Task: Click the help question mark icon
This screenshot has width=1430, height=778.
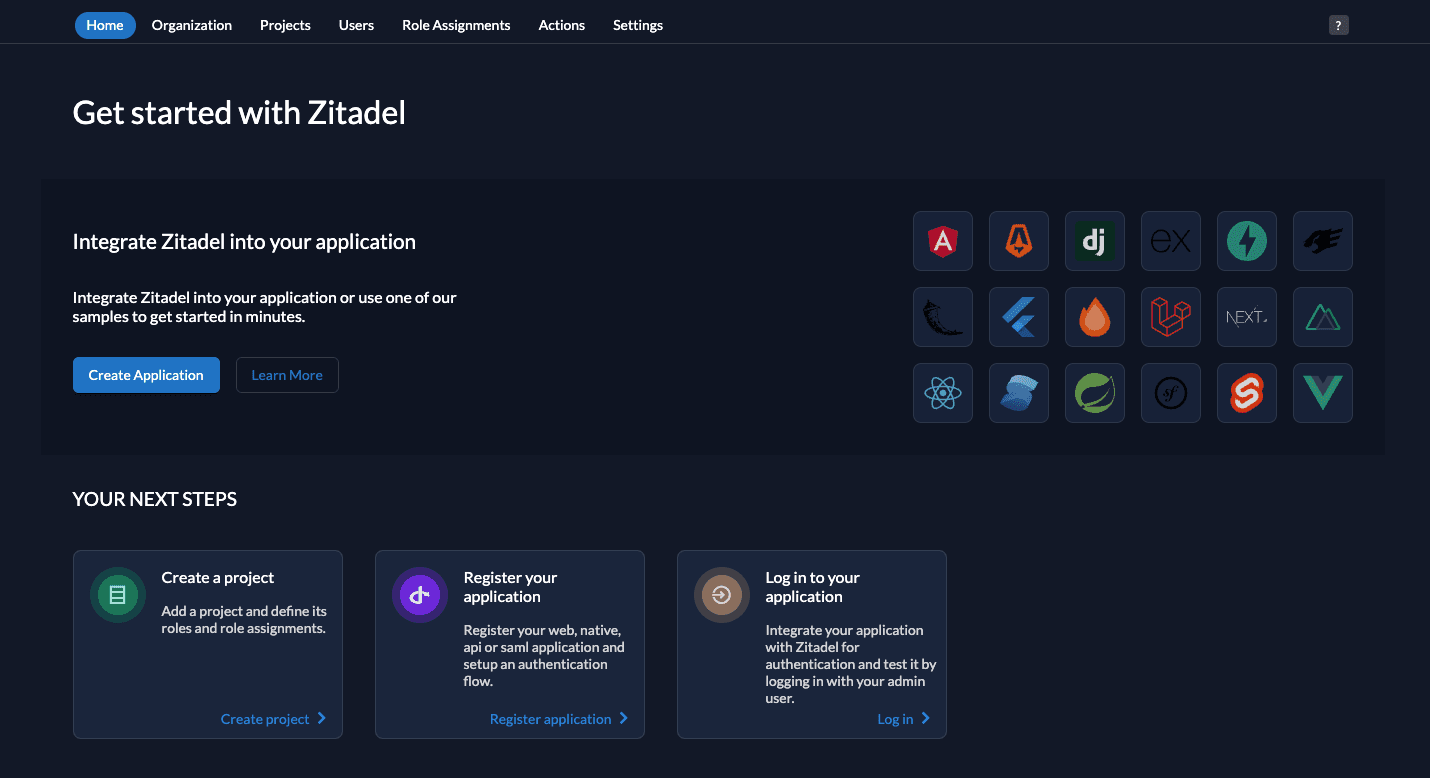Action: click(x=1338, y=26)
